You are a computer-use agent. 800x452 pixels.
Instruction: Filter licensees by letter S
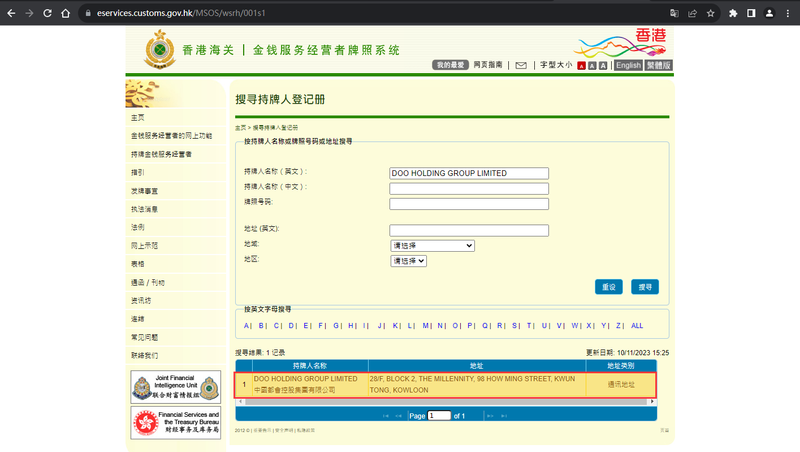(514, 325)
